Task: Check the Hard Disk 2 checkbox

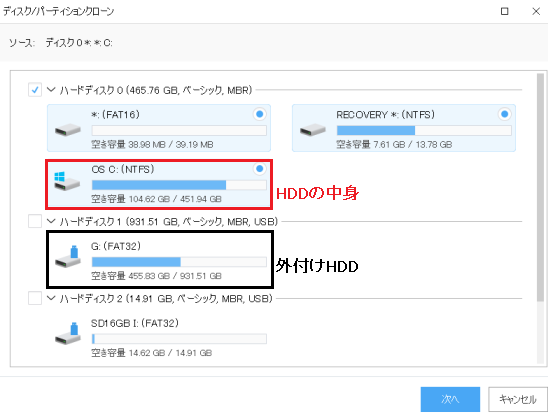Action: [35, 298]
